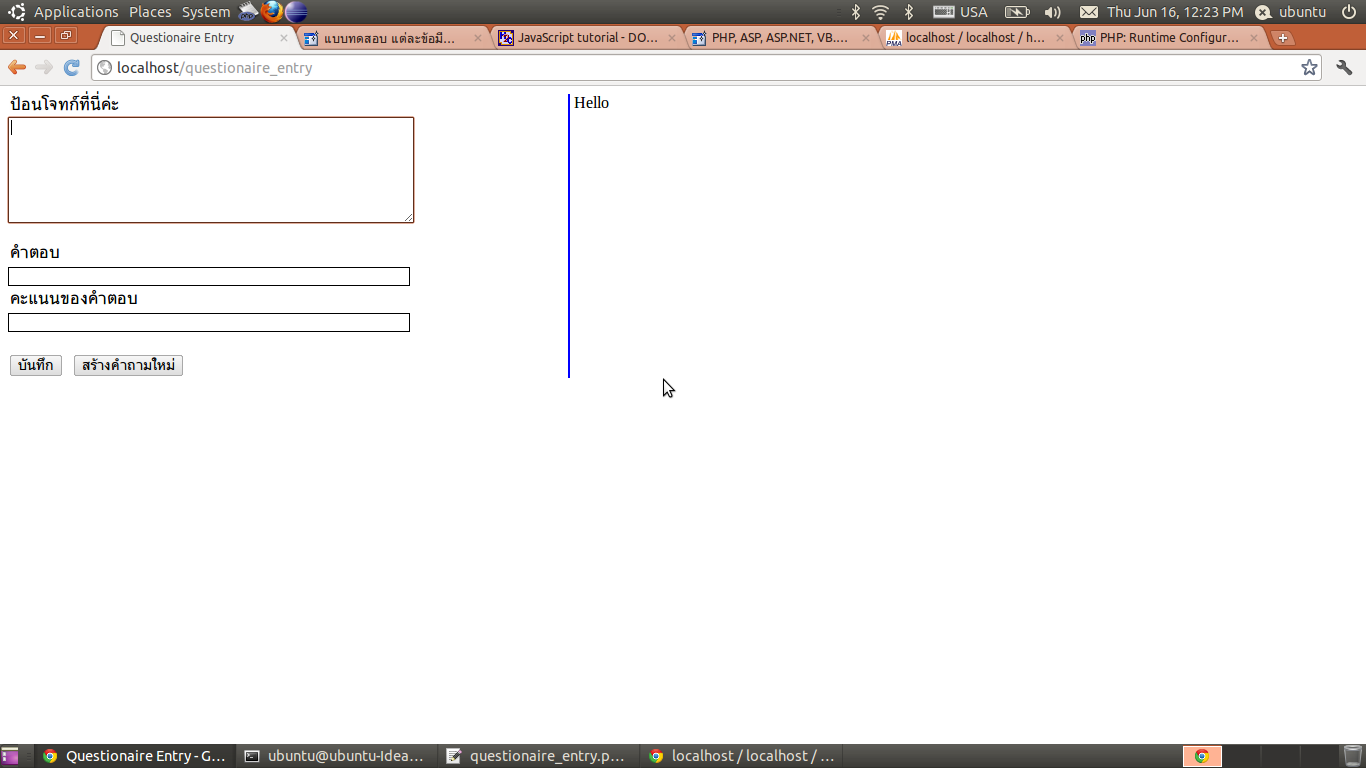Click the คะแนนของคำตอบ label

pos(73,299)
